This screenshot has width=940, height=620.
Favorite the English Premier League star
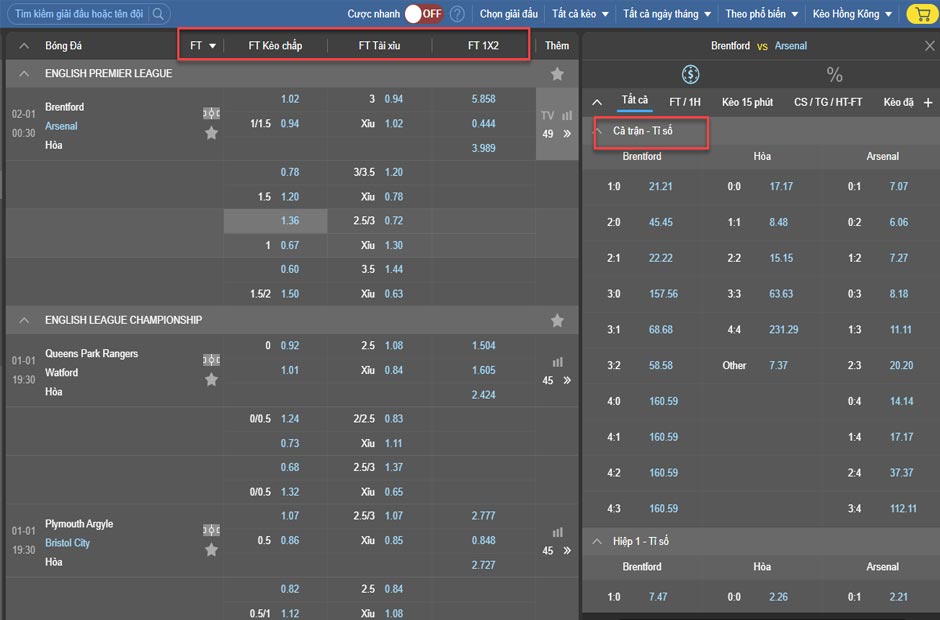click(x=557, y=73)
